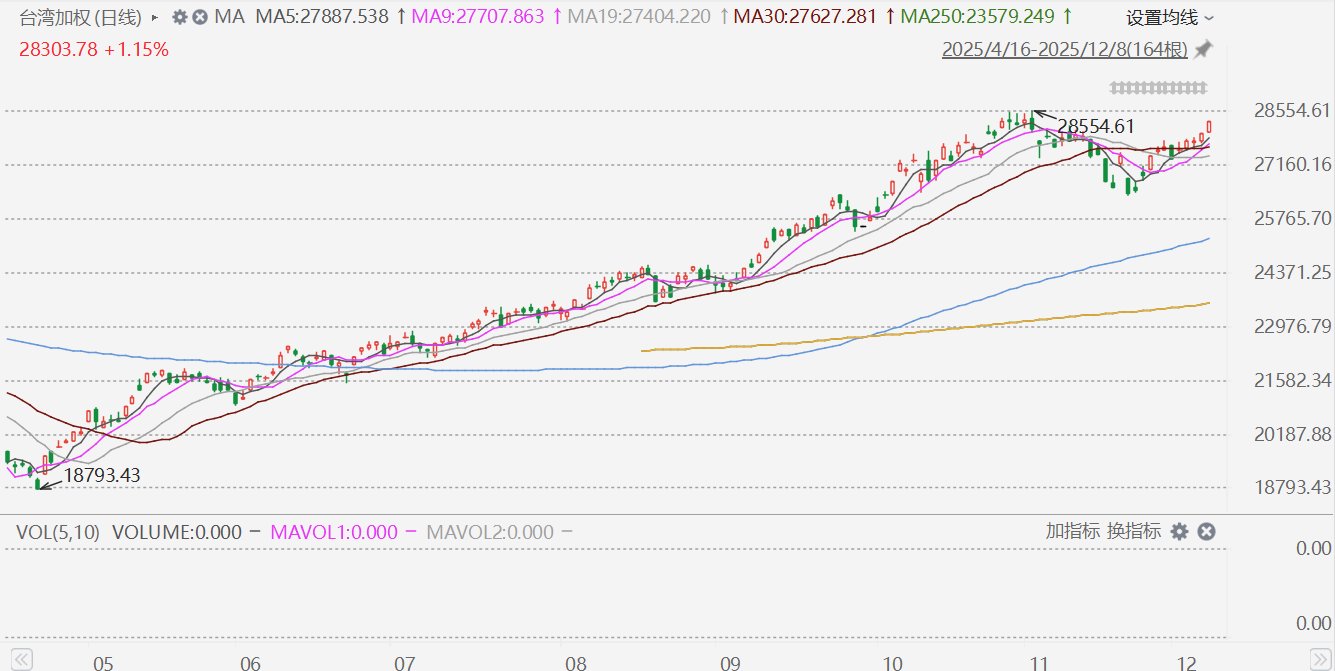Click arrow next to 台湾加权 (日线) title
Viewport: 1335px width, 671px height.
tap(154, 17)
